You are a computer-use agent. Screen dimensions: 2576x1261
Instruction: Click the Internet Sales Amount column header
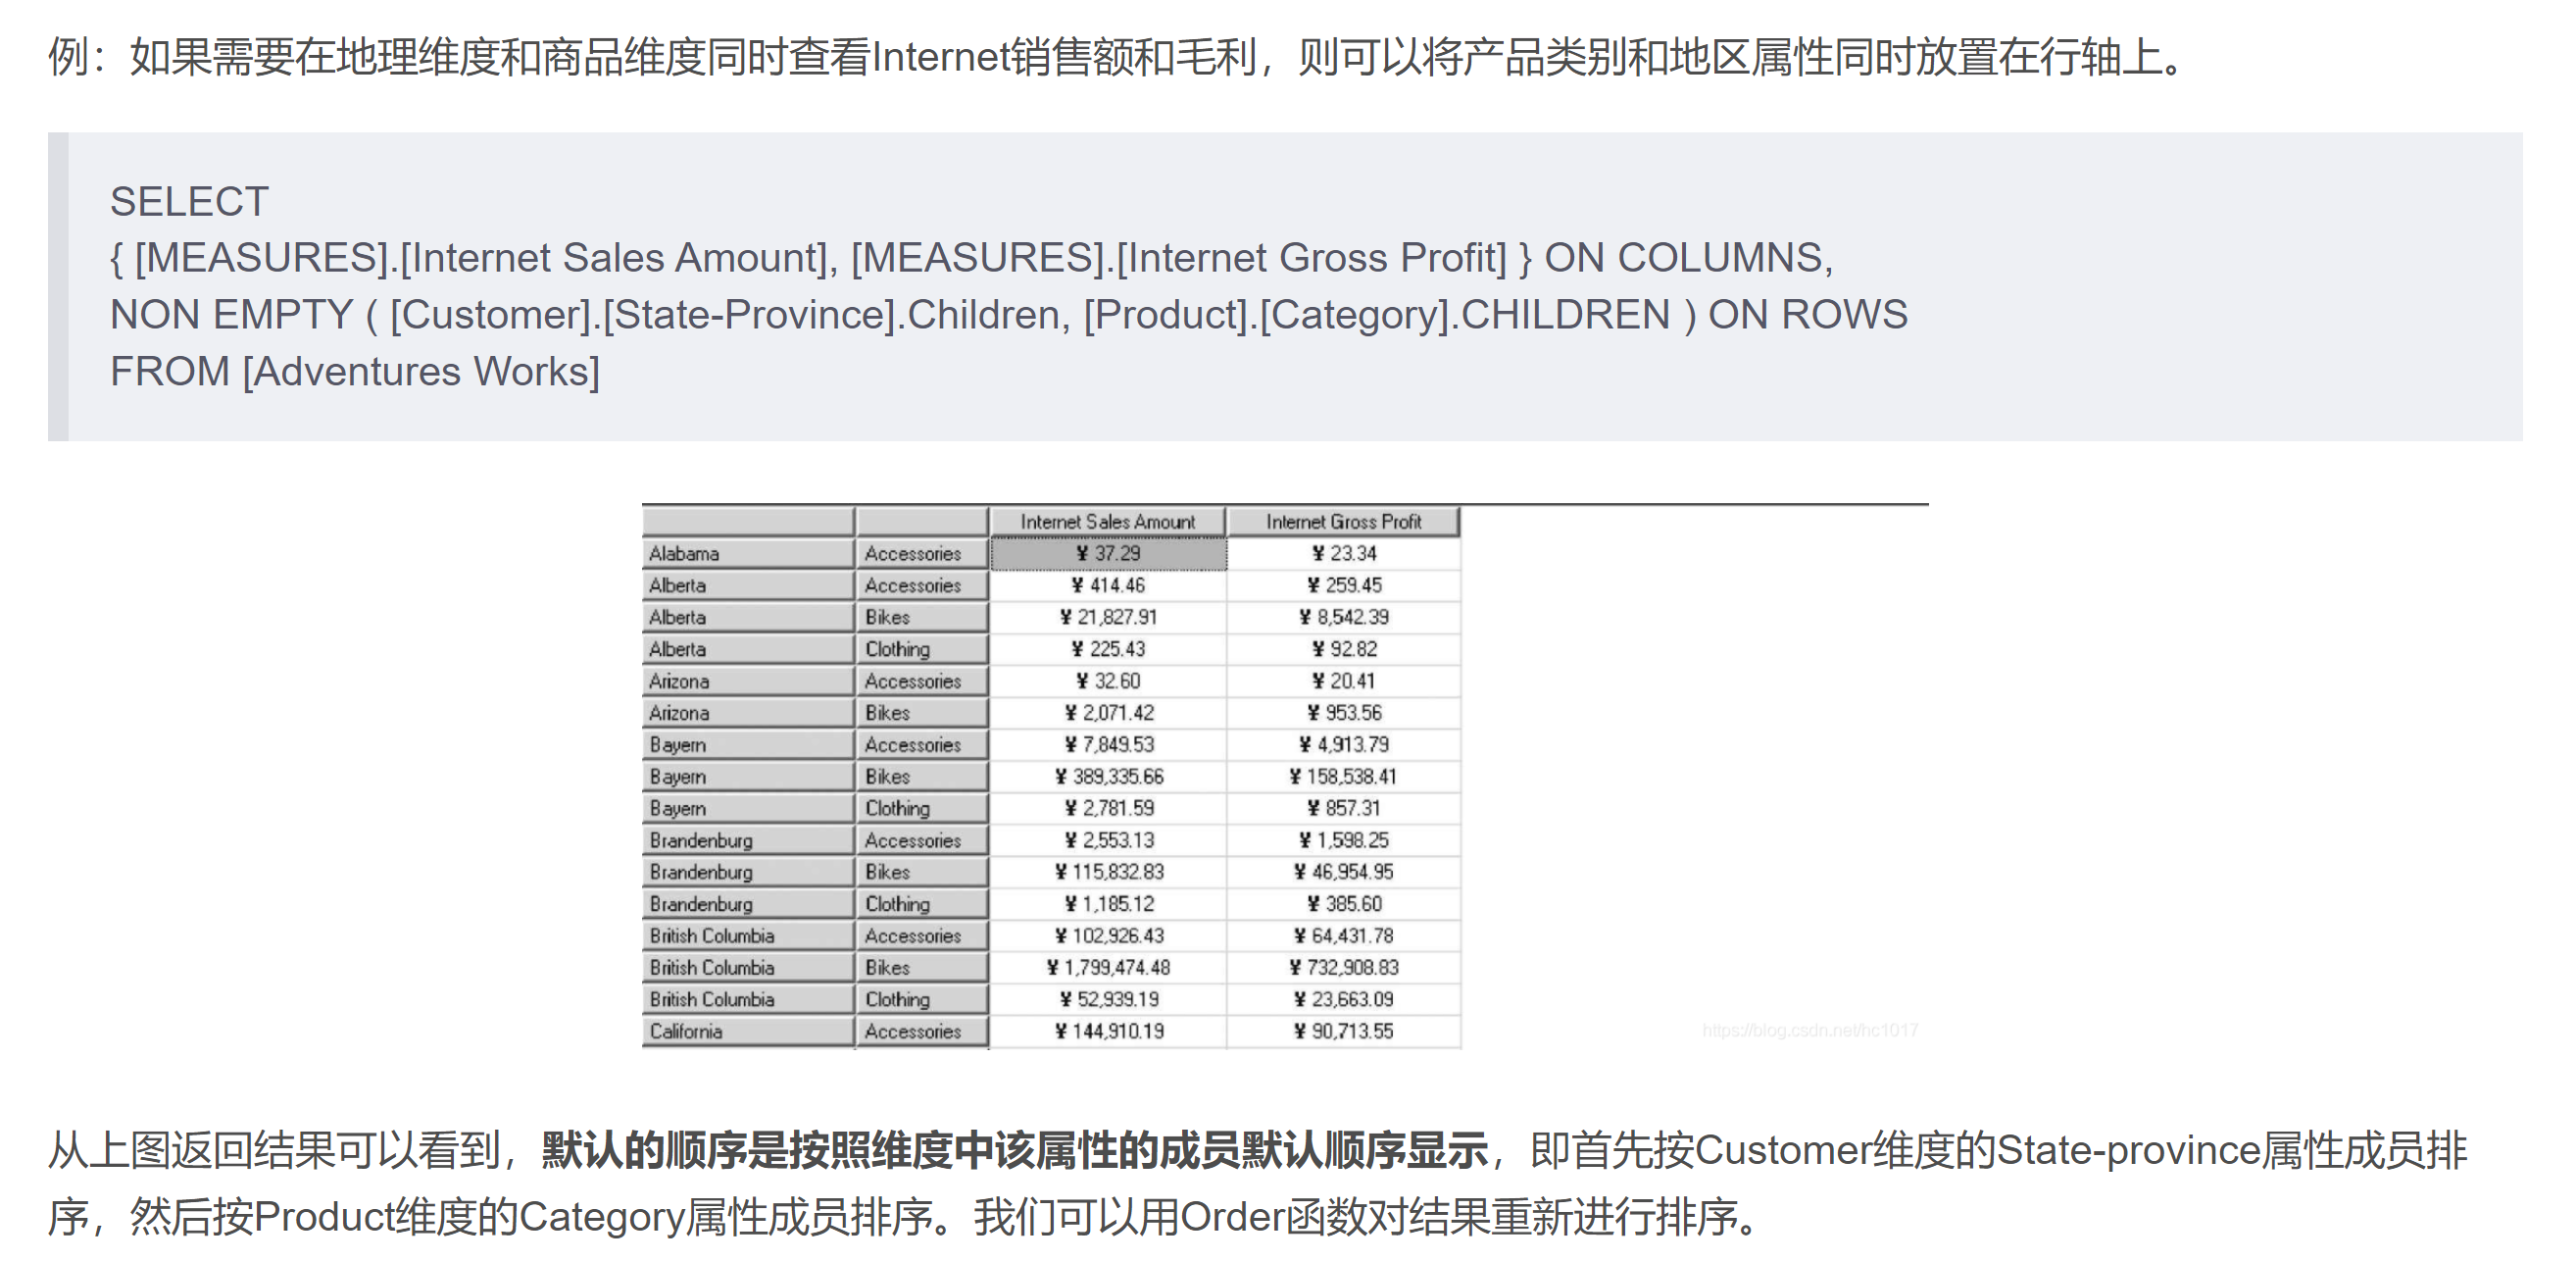click(1107, 521)
